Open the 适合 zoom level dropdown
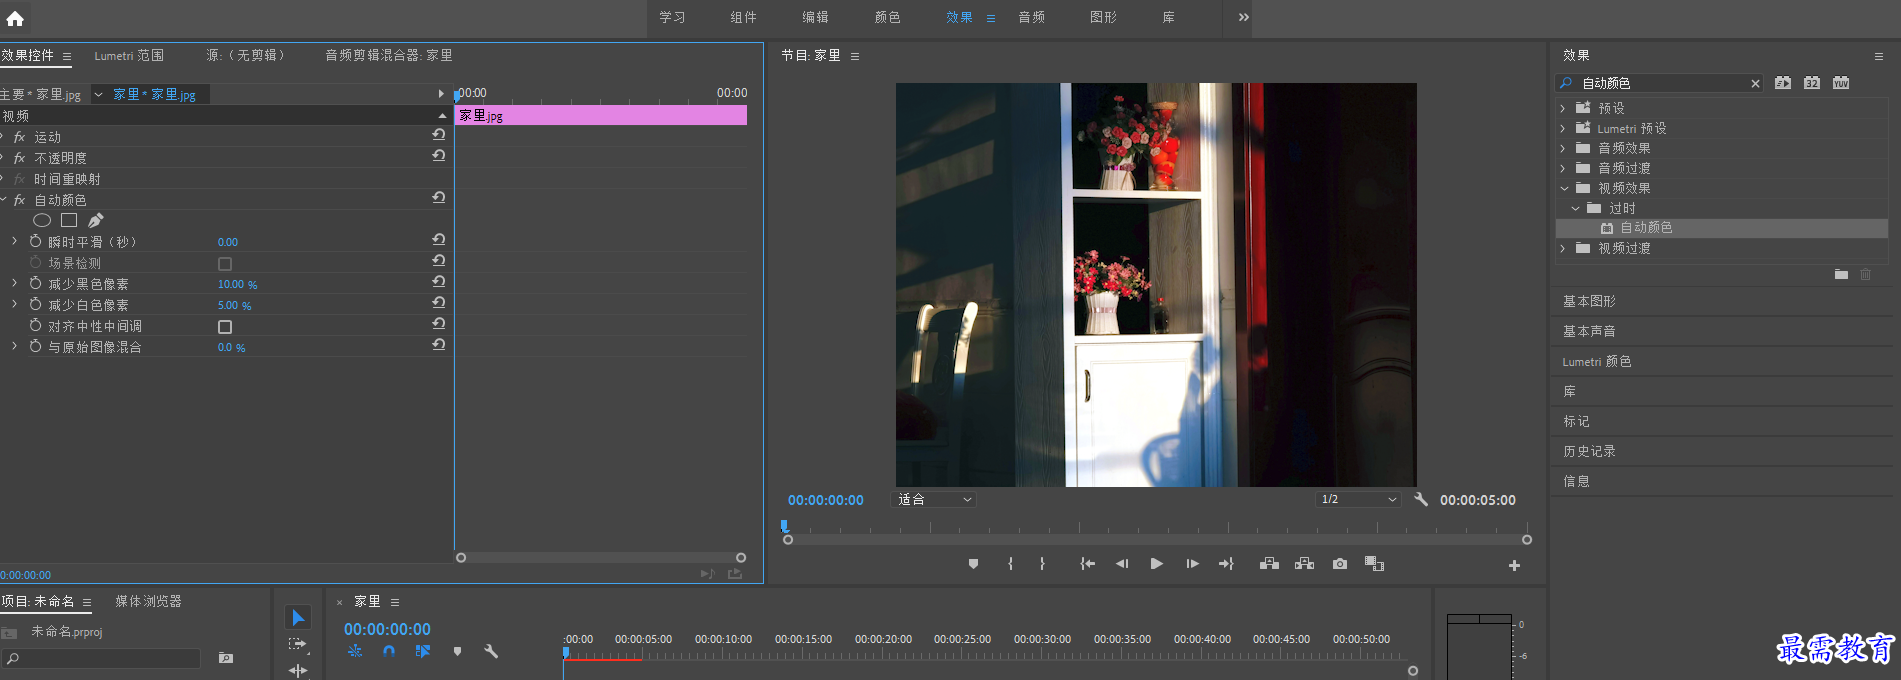This screenshot has height=680, width=1901. coord(934,499)
